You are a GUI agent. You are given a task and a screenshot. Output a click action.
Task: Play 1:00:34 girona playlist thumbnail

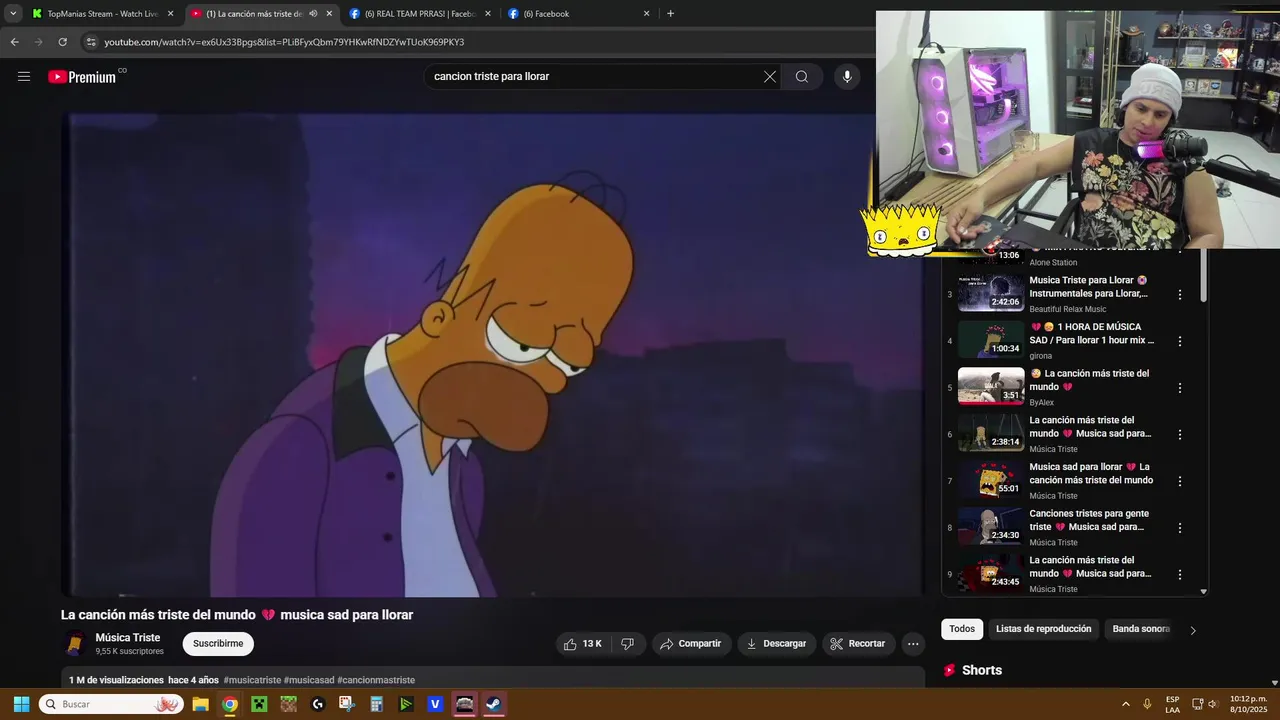[991, 340]
